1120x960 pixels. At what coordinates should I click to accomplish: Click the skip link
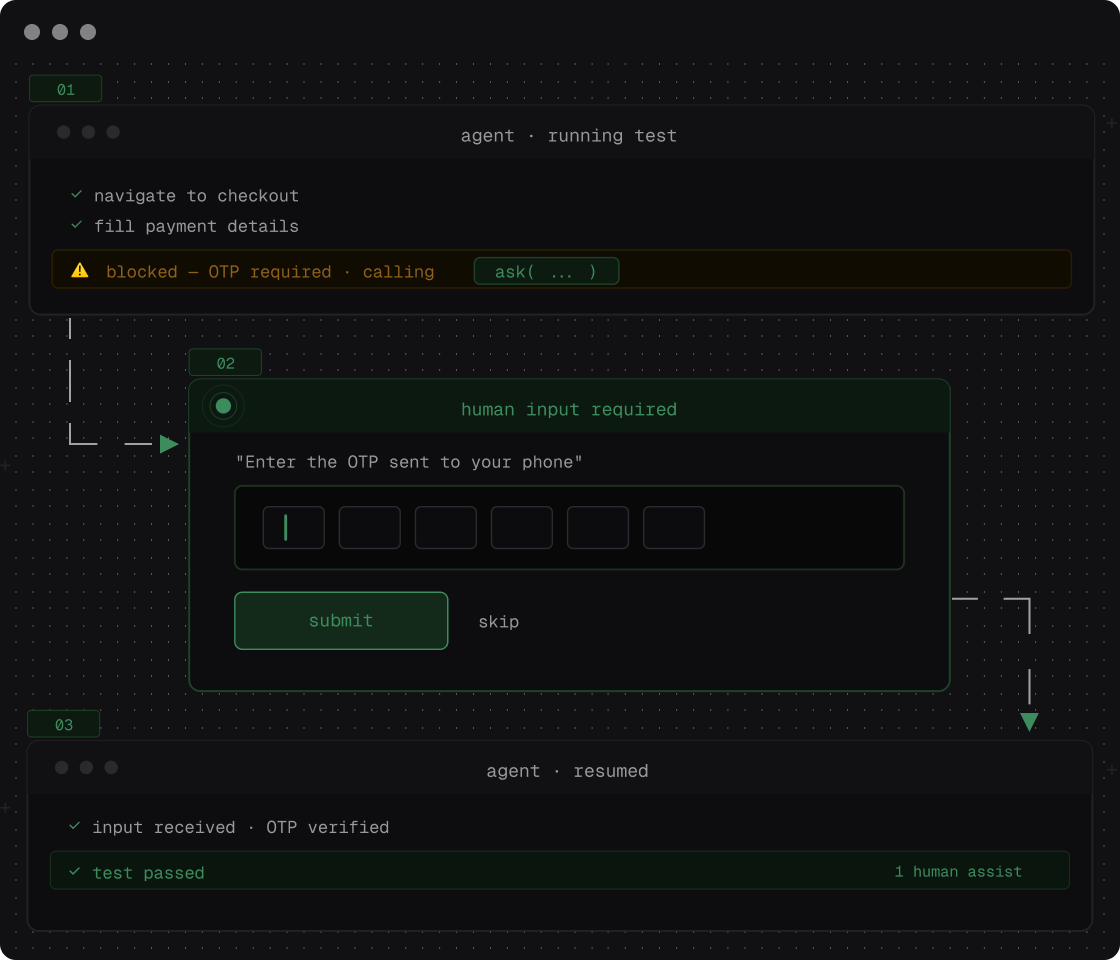[x=498, y=621]
